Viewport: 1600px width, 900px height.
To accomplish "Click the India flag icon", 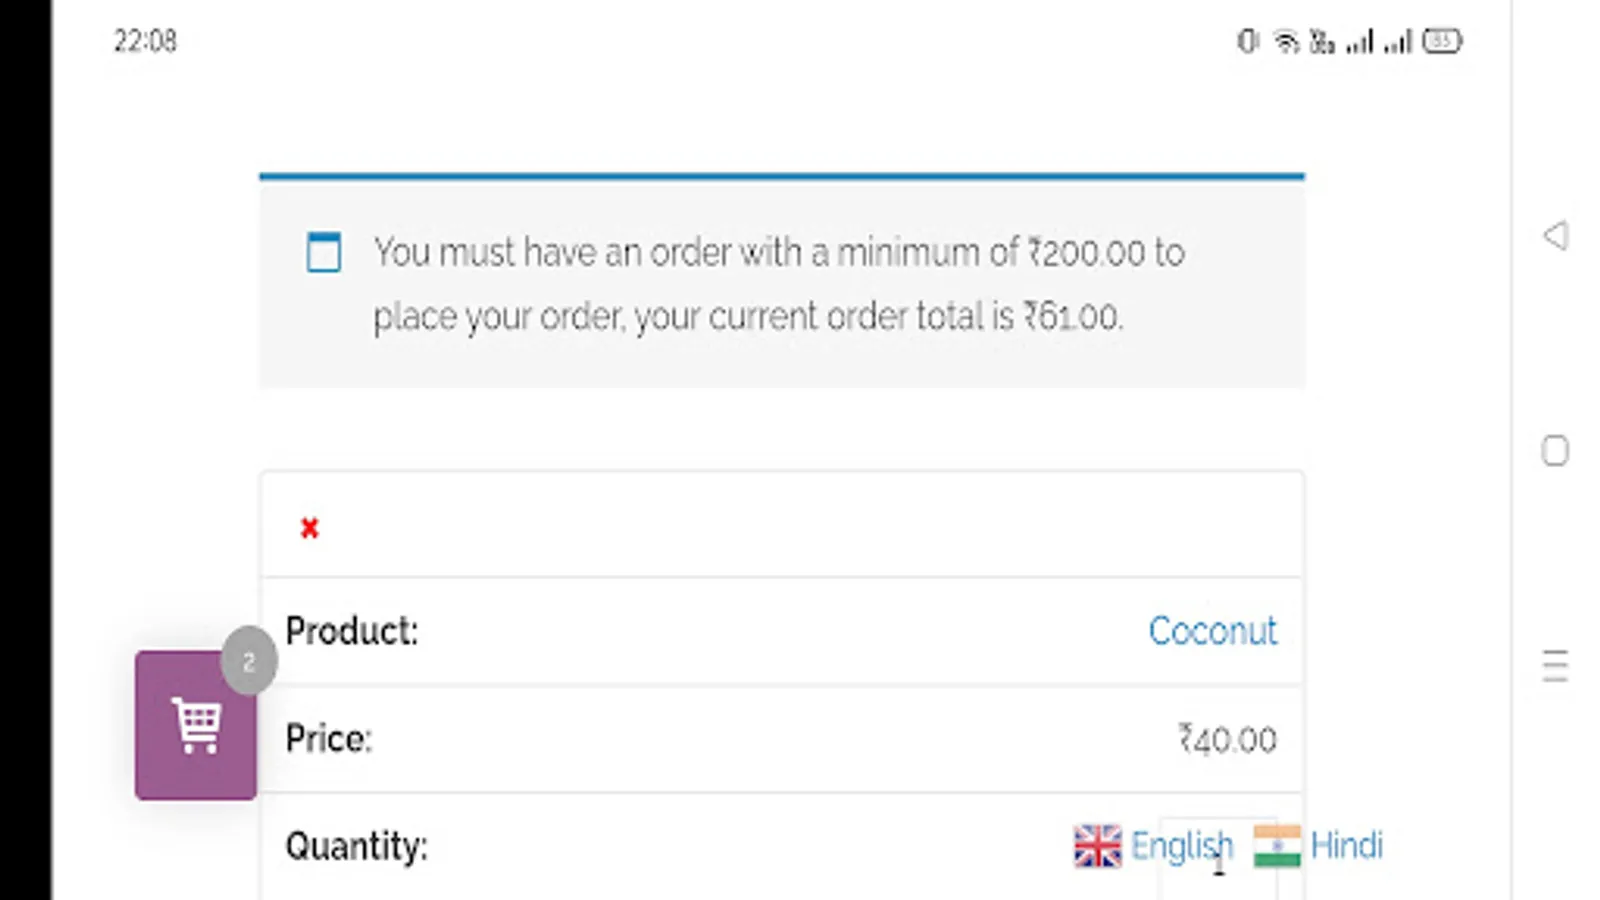I will 1277,846.
